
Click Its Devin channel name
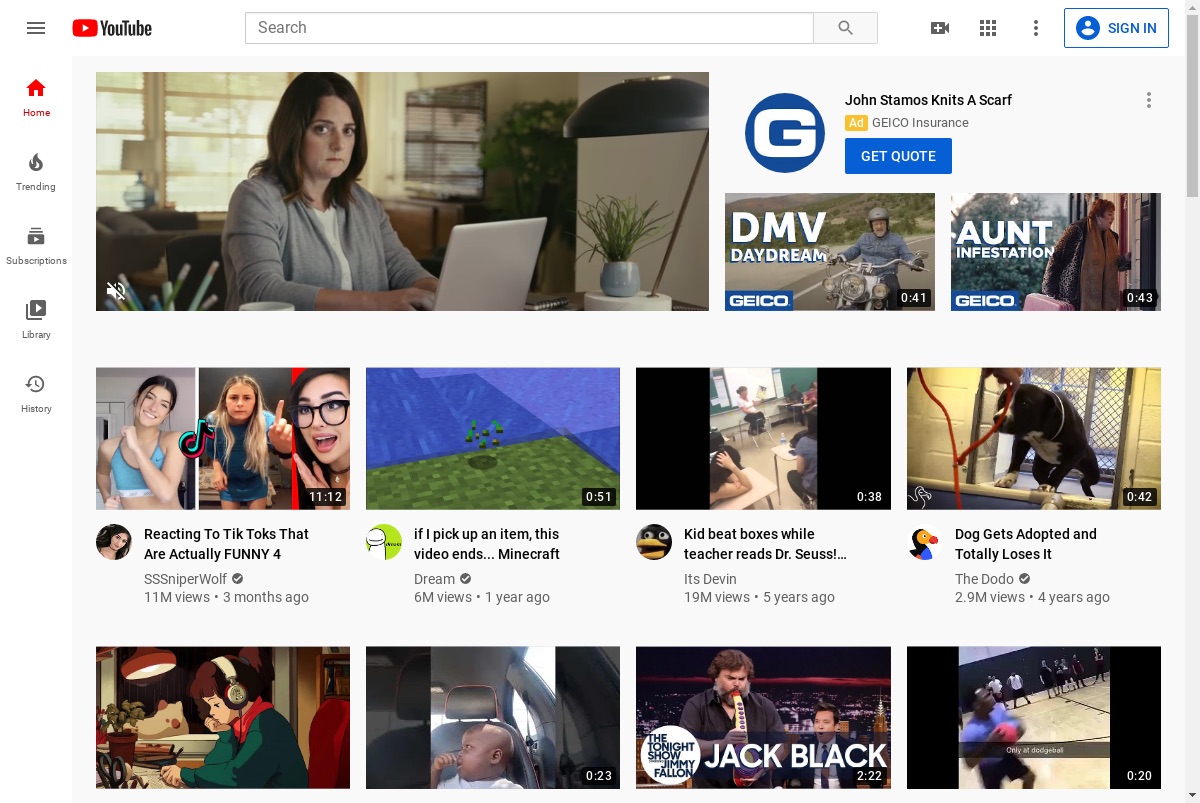pyautogui.click(x=710, y=579)
